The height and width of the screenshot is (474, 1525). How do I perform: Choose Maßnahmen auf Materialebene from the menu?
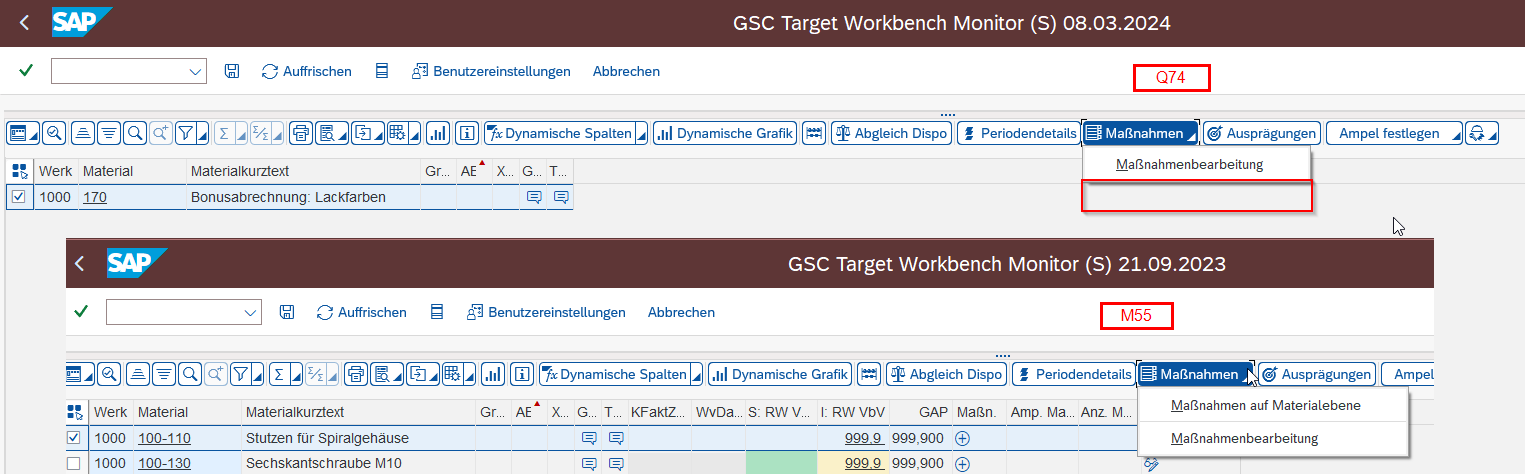click(x=1265, y=405)
